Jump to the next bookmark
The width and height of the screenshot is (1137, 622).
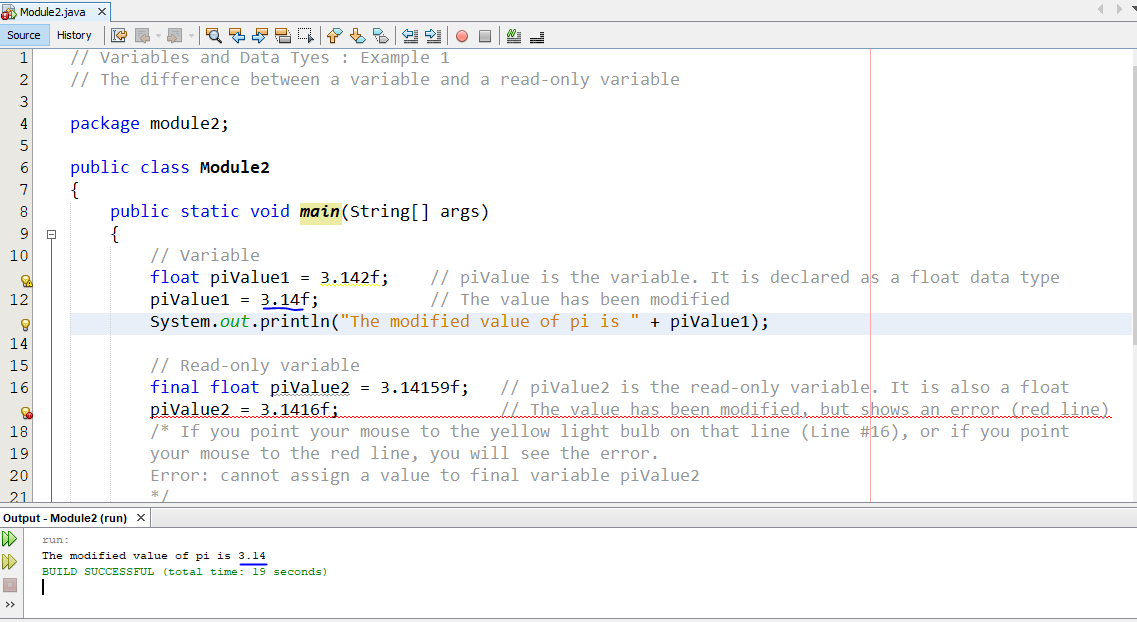(357, 36)
